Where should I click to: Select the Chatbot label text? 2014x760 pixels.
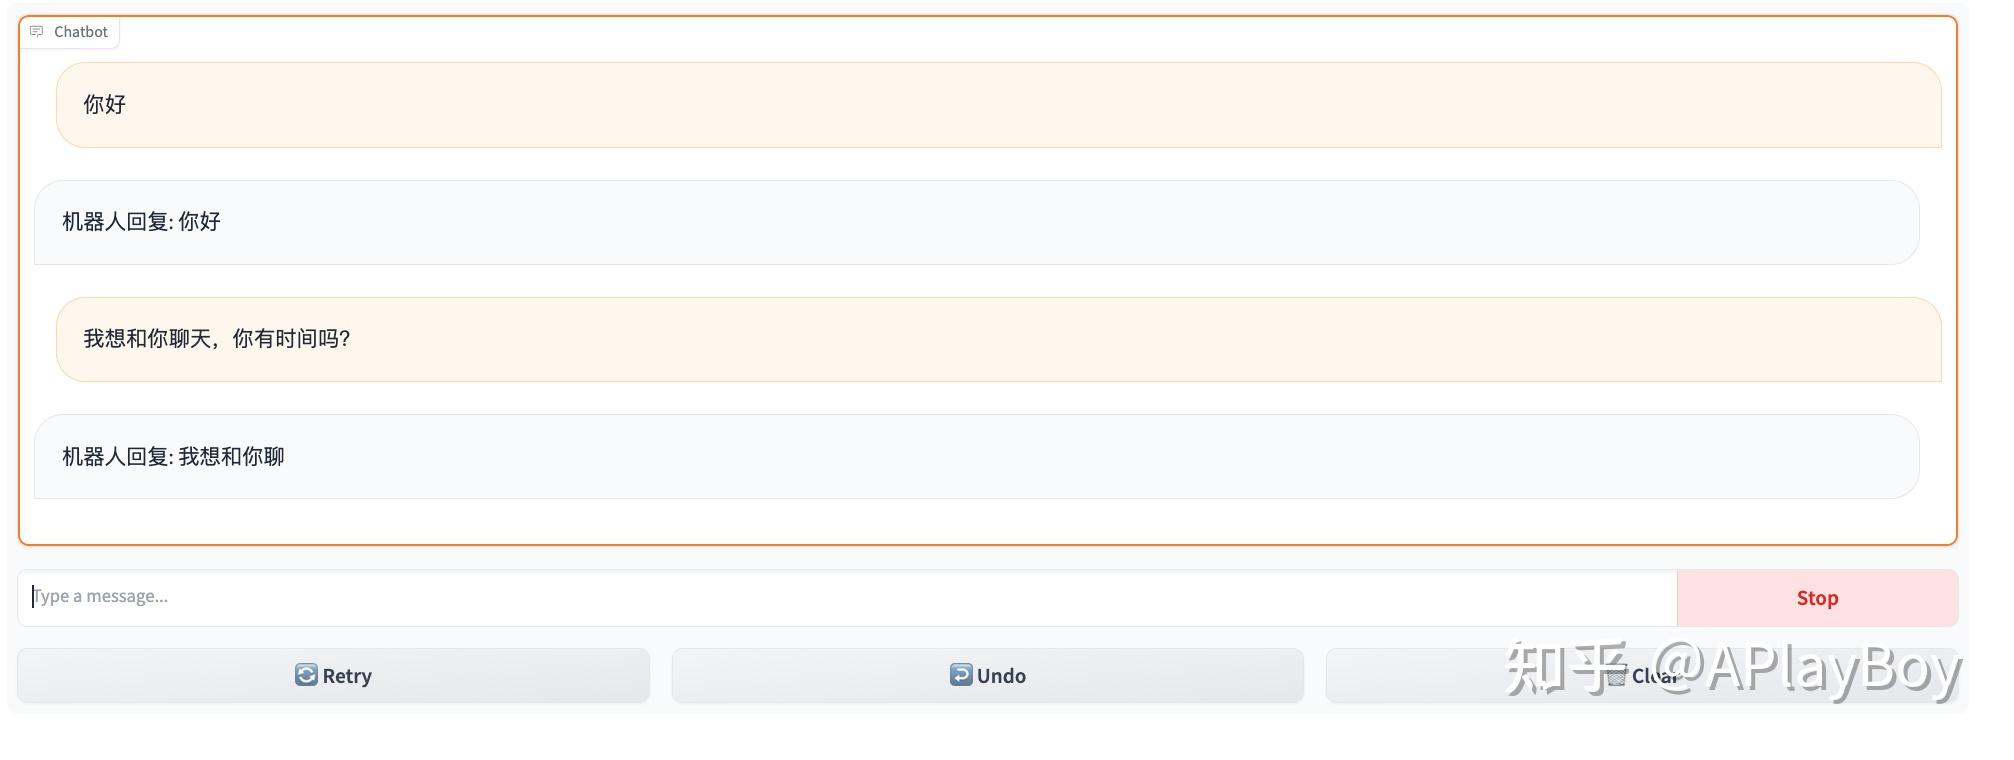pyautogui.click(x=81, y=32)
